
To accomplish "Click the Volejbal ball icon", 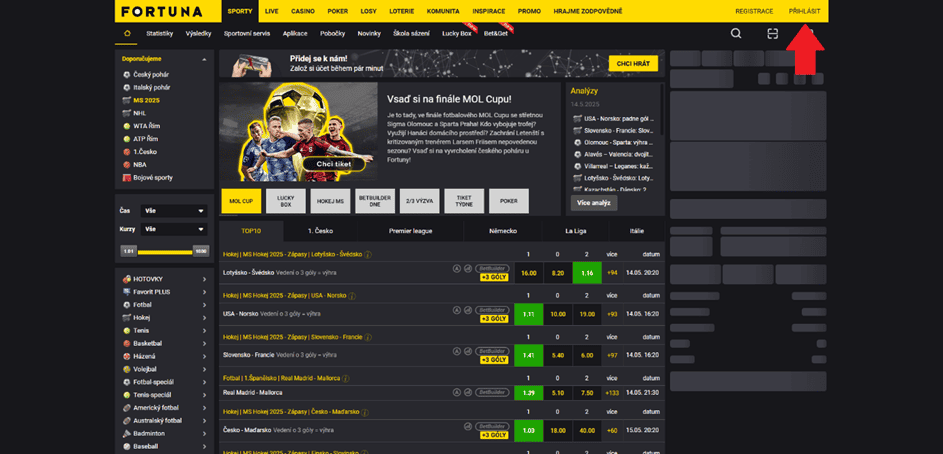I will 126,369.
